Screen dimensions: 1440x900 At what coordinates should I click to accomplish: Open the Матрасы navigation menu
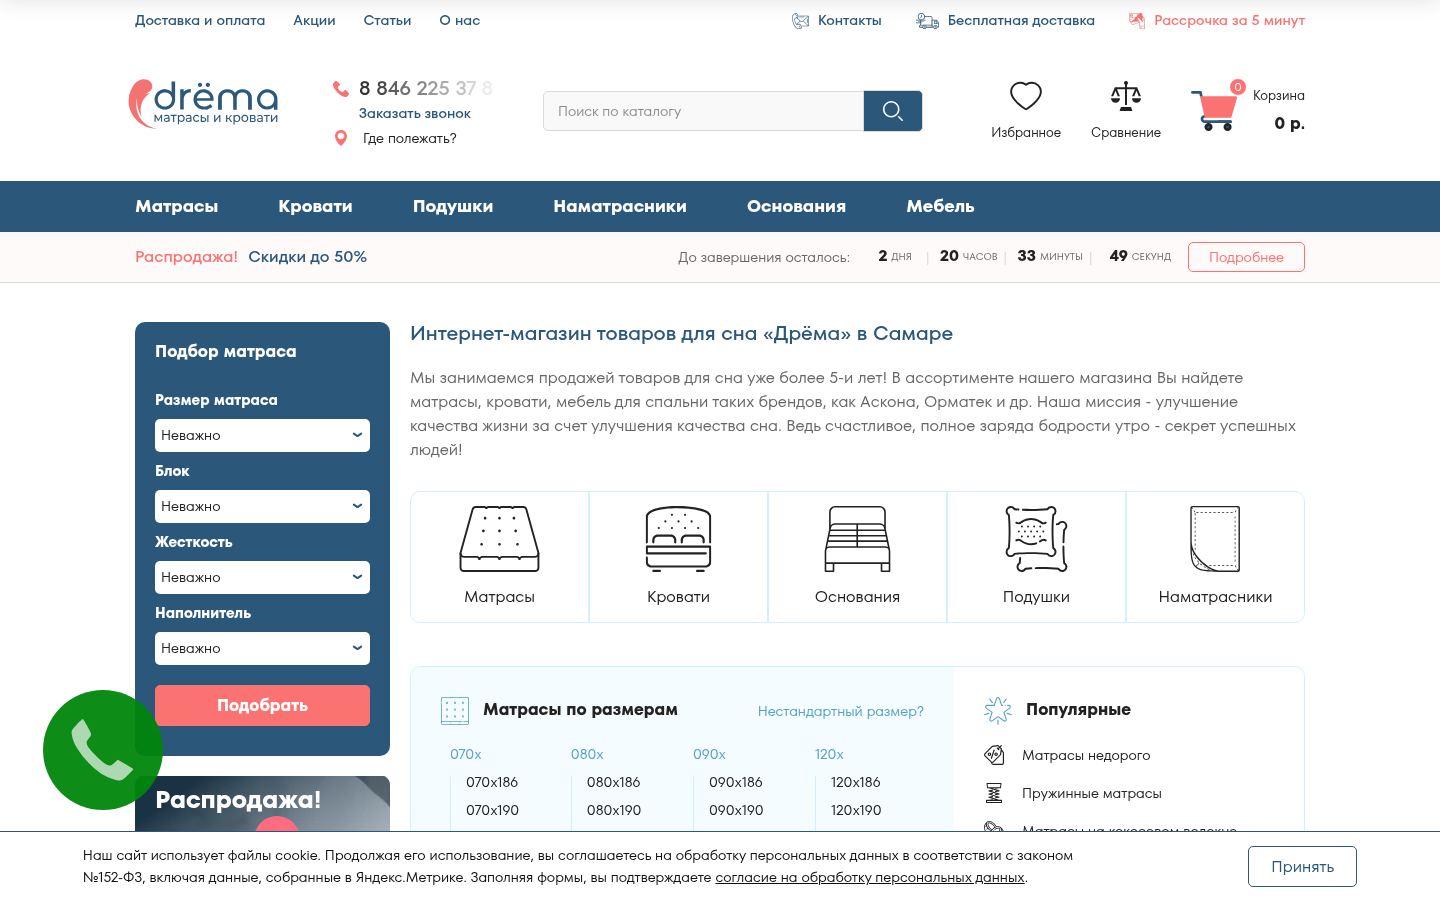point(177,206)
